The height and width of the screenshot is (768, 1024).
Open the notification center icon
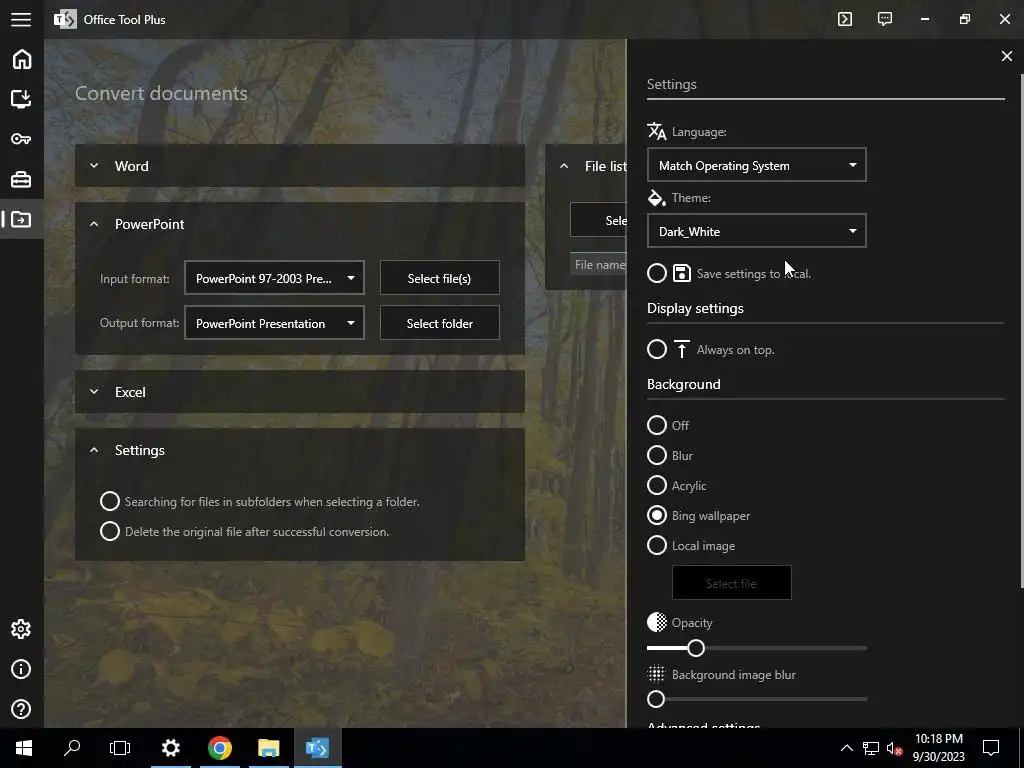(991, 748)
